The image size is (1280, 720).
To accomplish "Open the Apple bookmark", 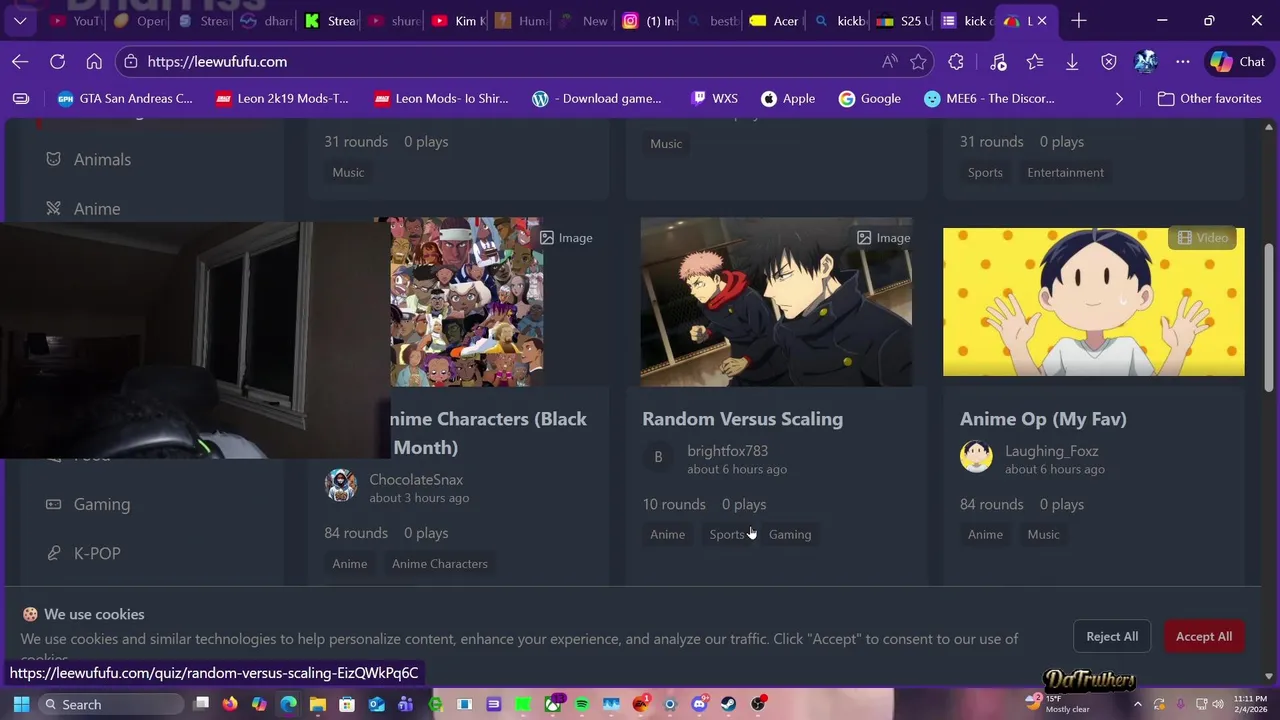I will click(788, 99).
